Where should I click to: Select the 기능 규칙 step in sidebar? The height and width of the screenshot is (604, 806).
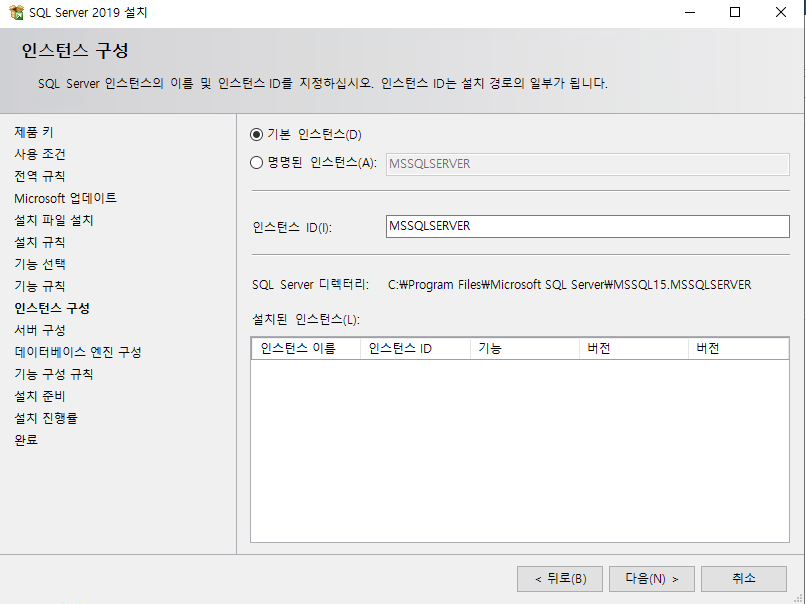tap(40, 286)
